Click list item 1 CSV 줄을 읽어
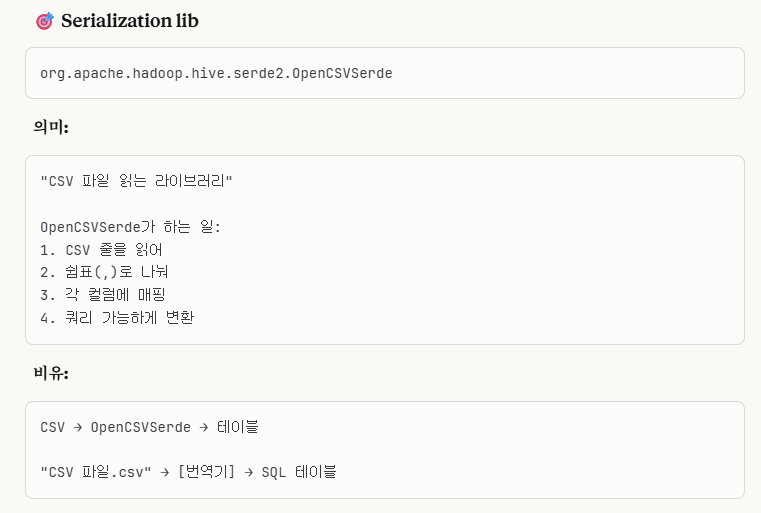The height and width of the screenshot is (513, 761). [101, 250]
